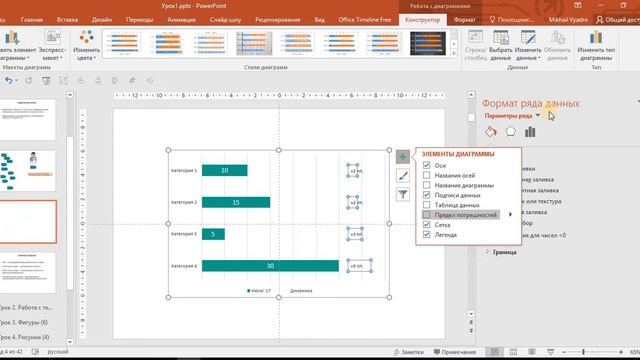Check the Названия осей checkbox
Viewport: 640px width, 360px height.
tap(427, 175)
